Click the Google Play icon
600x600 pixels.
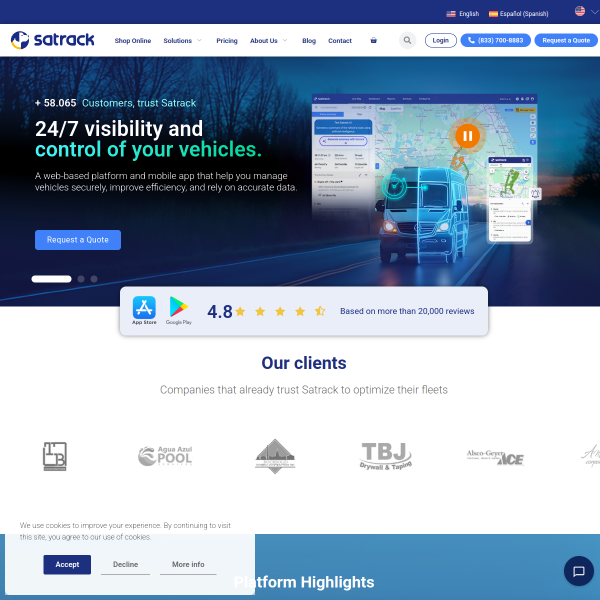179,310
